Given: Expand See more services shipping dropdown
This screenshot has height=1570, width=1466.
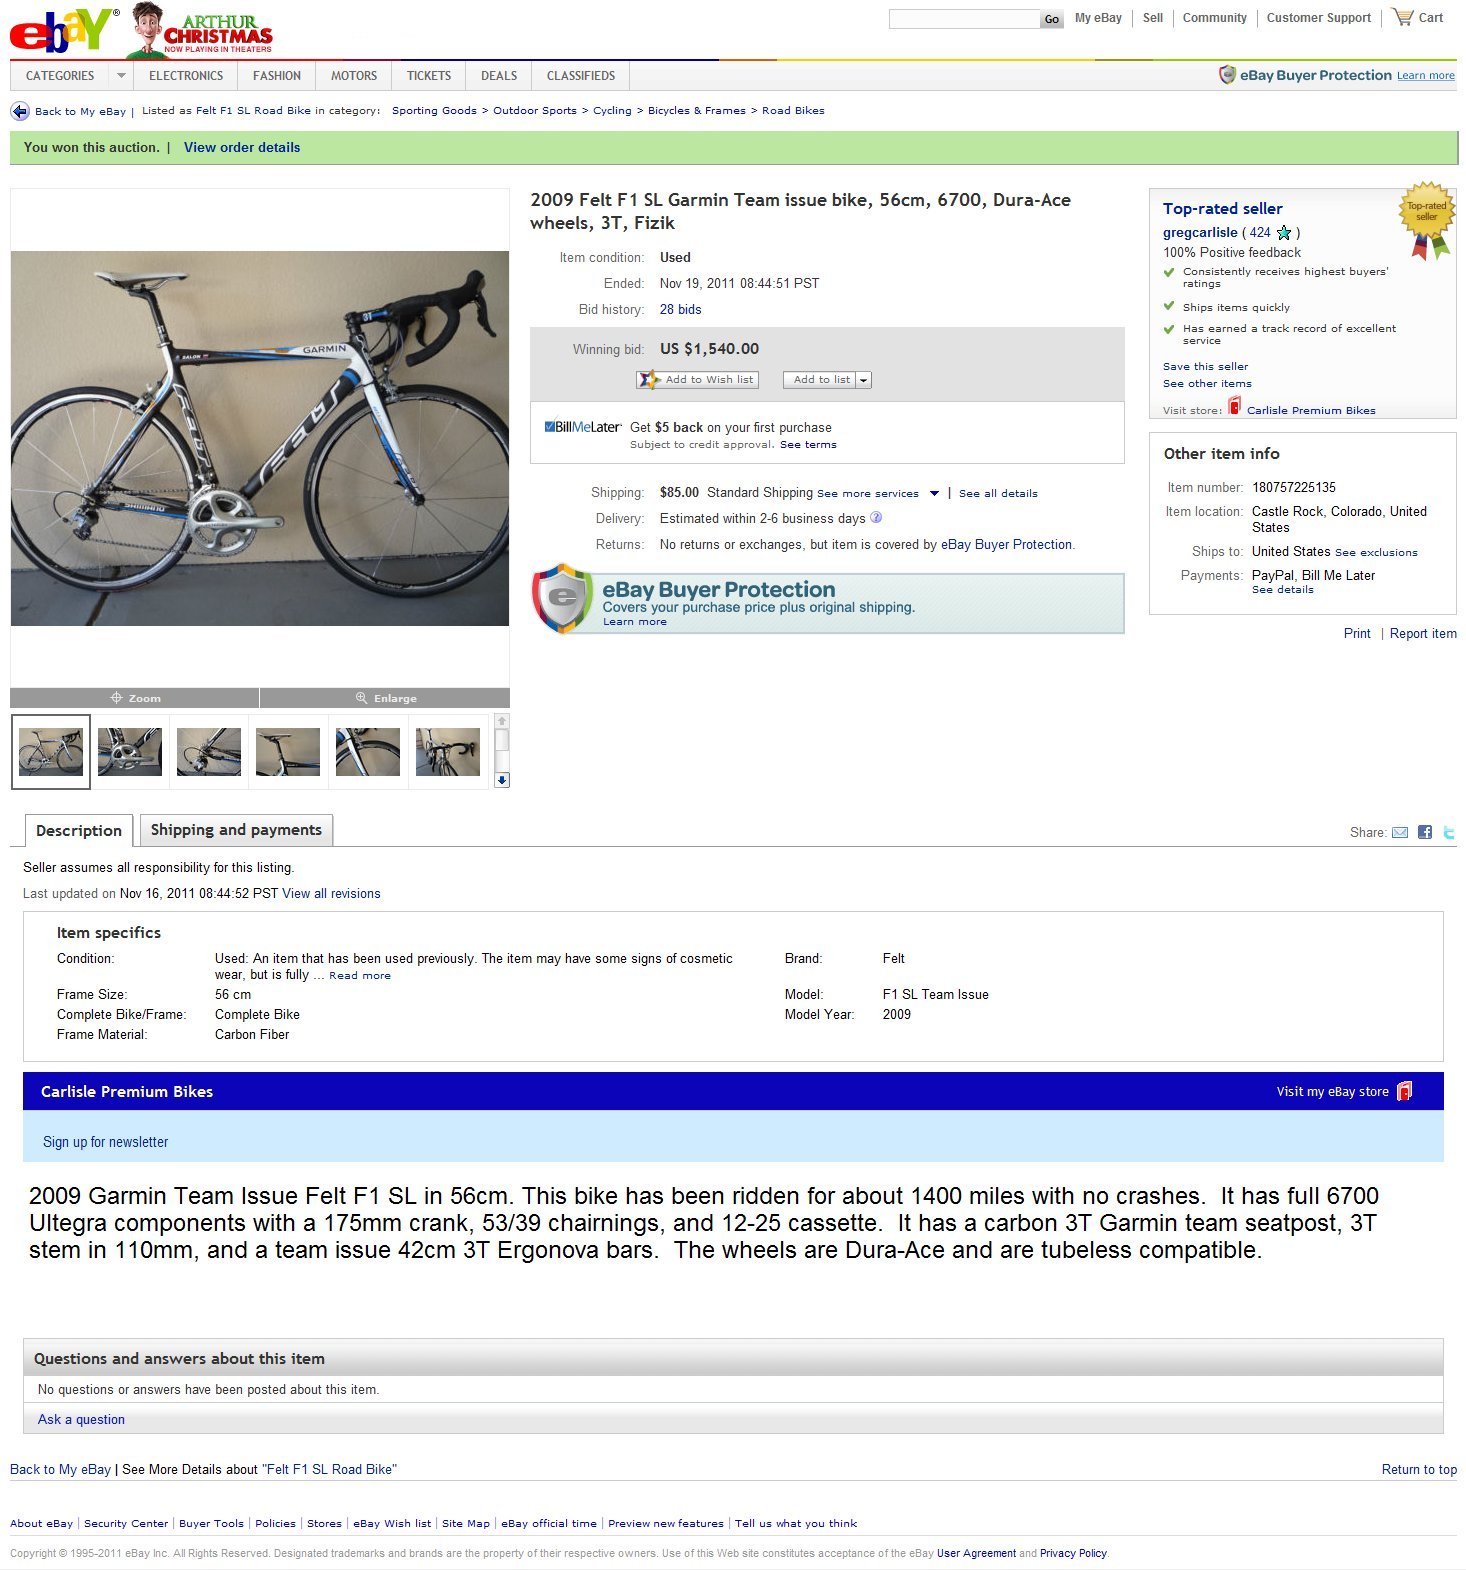Looking at the screenshot, I should [x=934, y=493].
